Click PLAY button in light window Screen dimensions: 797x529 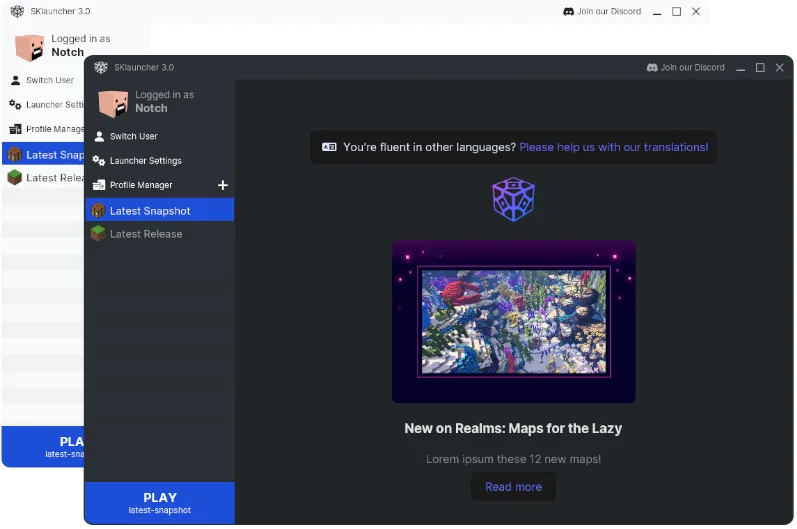[x=43, y=446]
